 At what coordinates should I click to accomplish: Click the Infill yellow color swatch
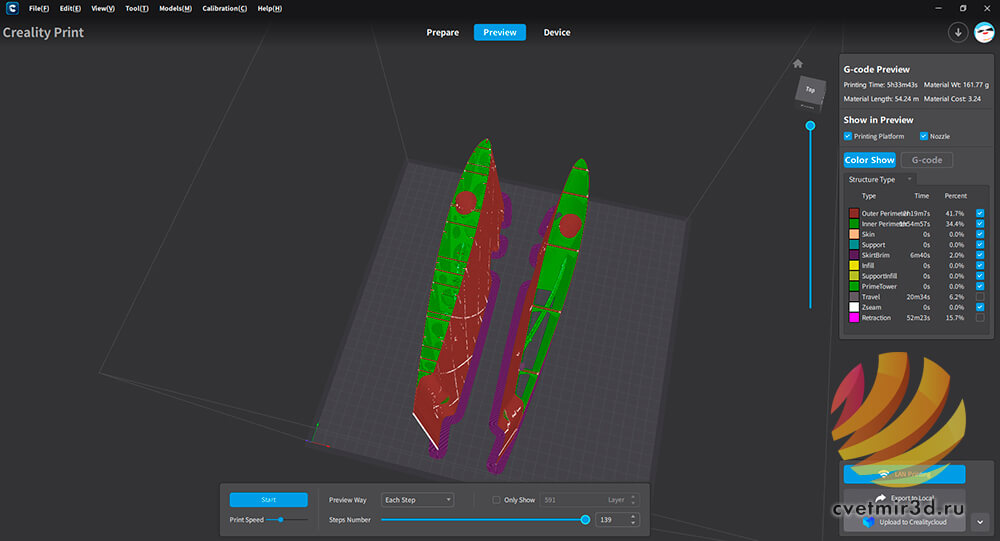(x=854, y=265)
